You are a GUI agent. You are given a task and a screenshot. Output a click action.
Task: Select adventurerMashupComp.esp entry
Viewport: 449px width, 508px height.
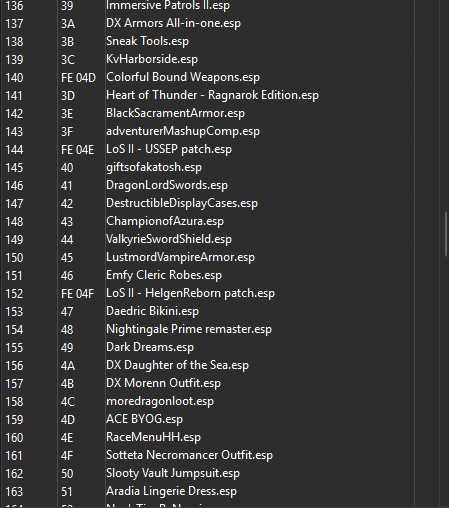(x=183, y=131)
